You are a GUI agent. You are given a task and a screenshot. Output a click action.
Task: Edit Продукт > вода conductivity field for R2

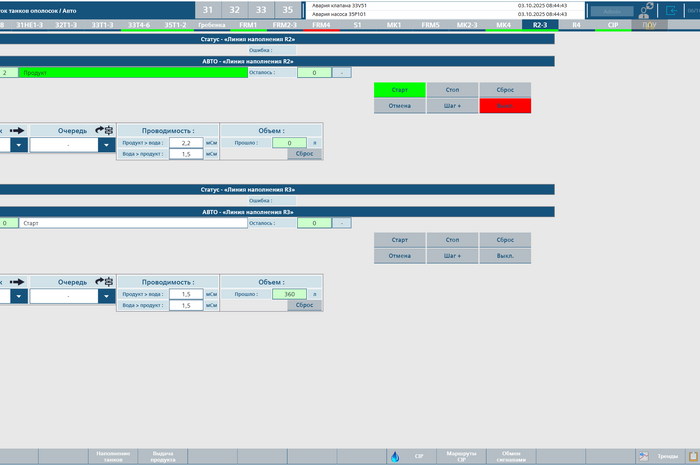(x=185, y=143)
